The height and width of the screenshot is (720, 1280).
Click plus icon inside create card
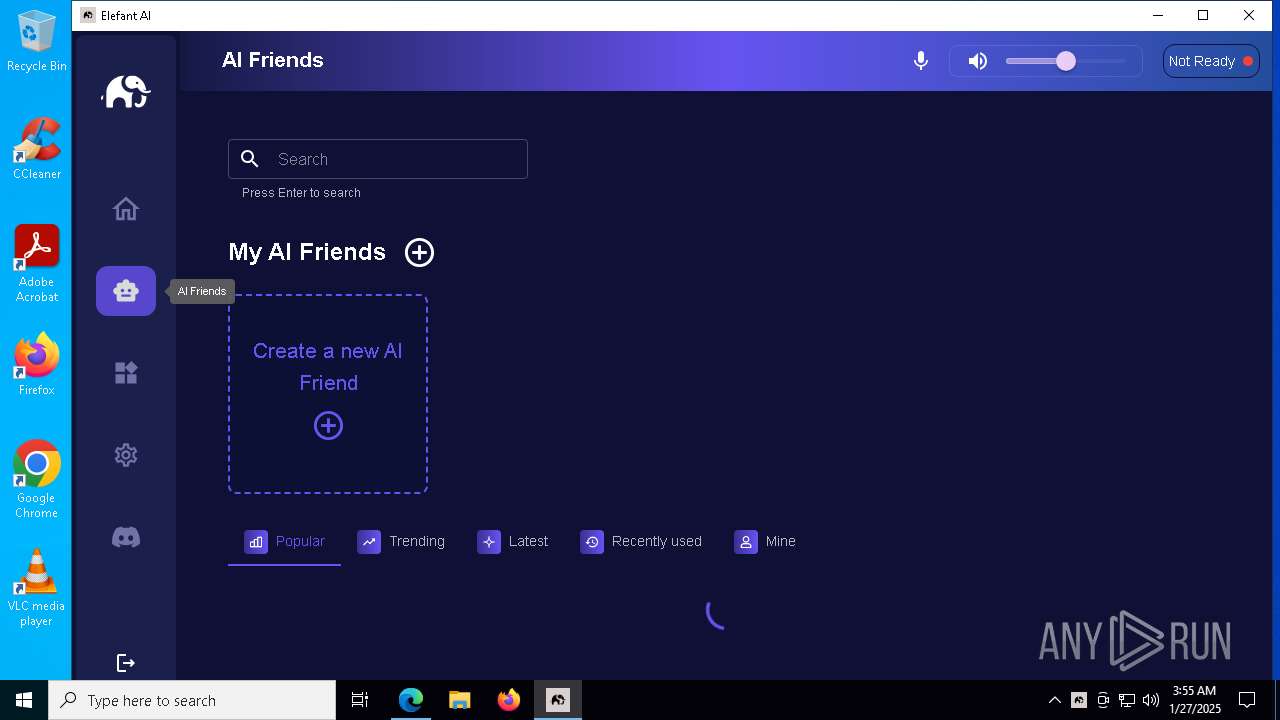coord(328,426)
